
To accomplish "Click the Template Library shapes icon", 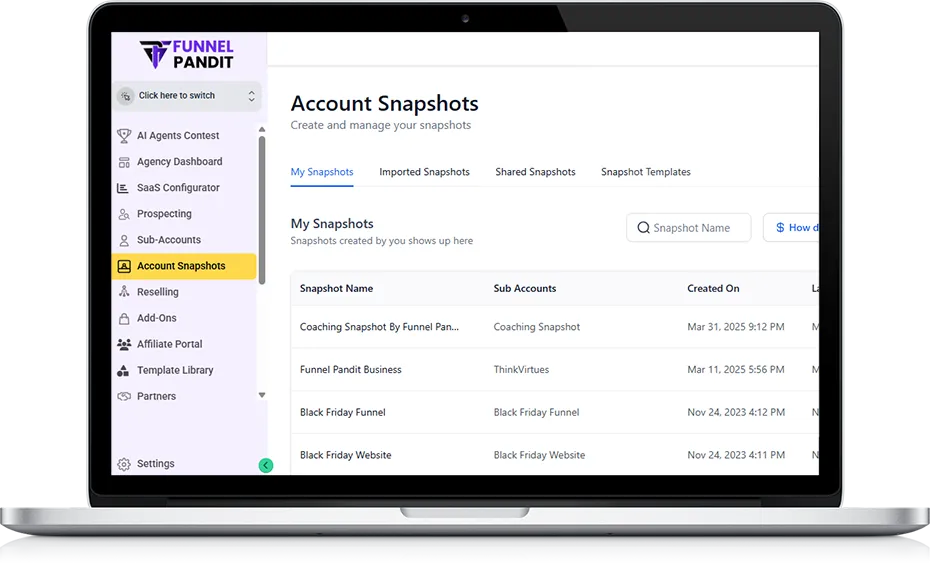I will (123, 371).
